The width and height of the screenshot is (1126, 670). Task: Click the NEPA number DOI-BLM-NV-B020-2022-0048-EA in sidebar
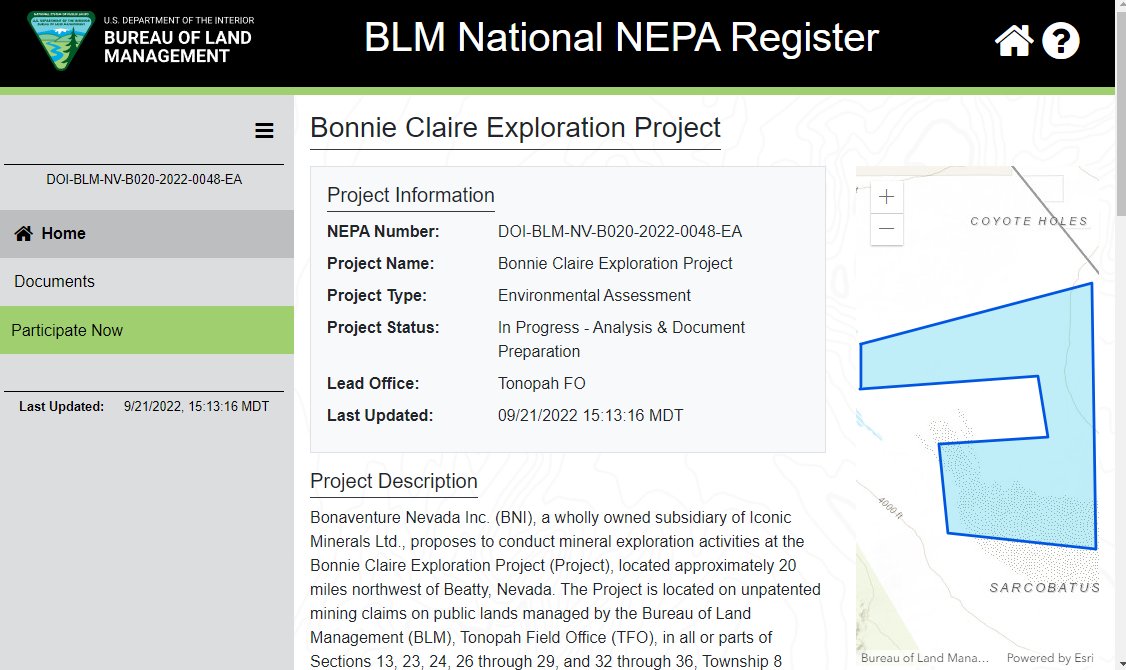tap(143, 180)
